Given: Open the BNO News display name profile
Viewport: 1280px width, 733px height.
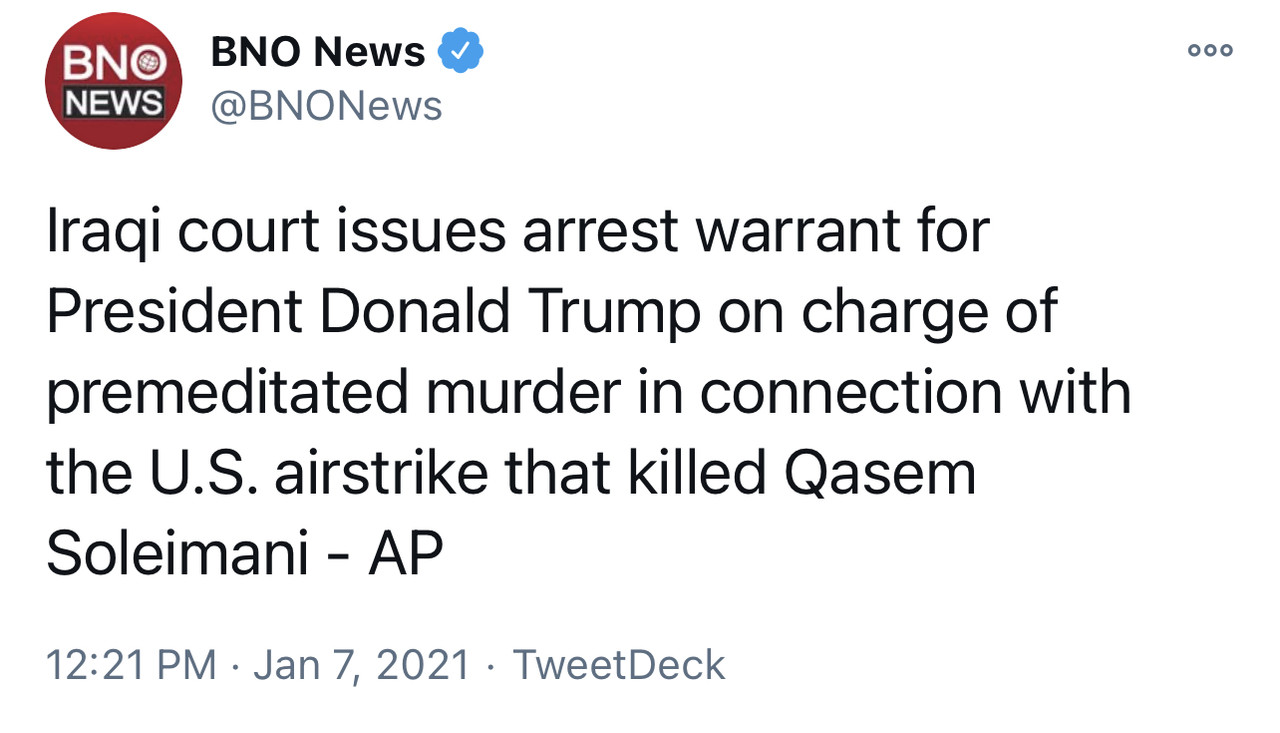Looking at the screenshot, I should pyautogui.click(x=318, y=51).
